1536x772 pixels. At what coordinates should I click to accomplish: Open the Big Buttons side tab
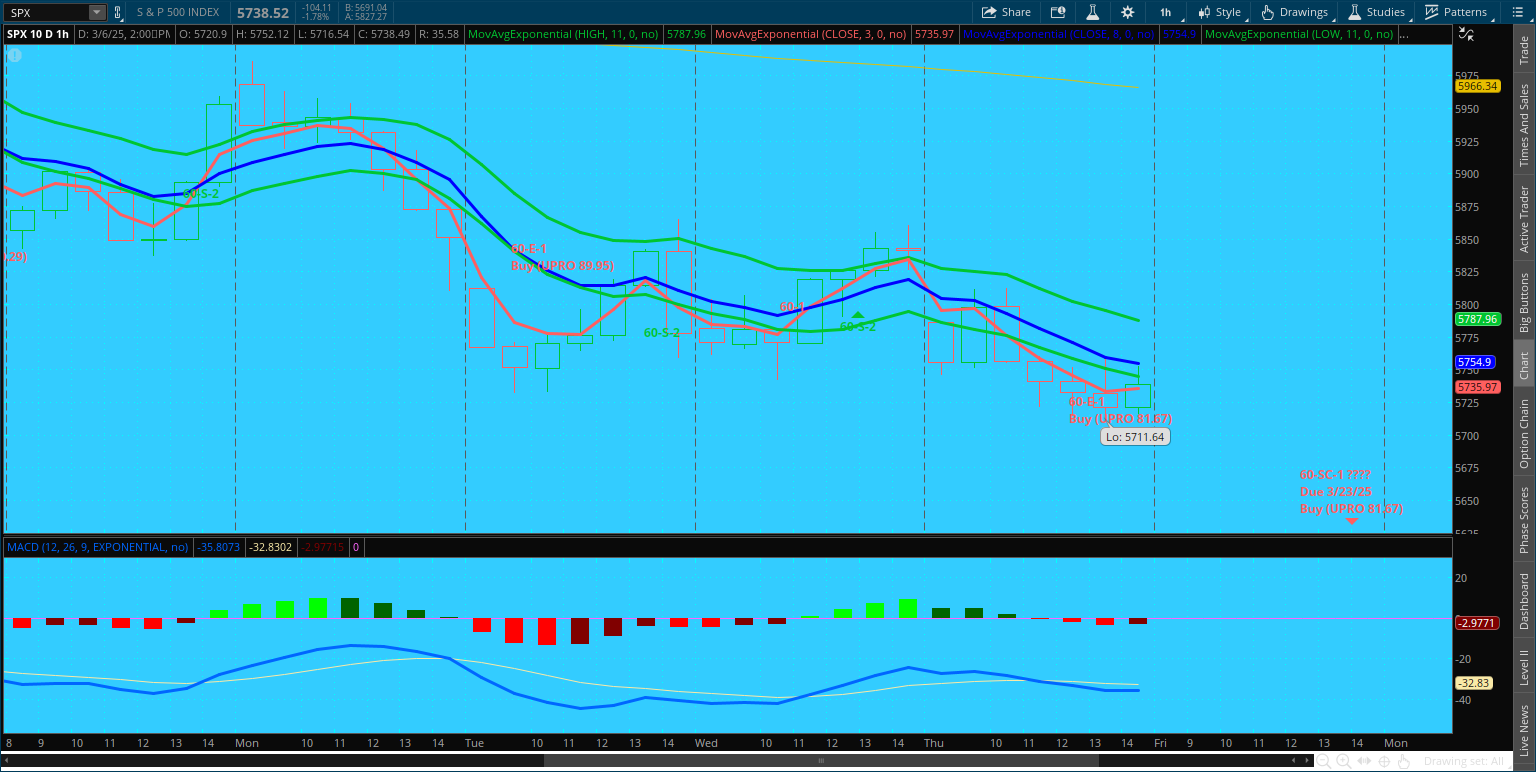click(1524, 302)
